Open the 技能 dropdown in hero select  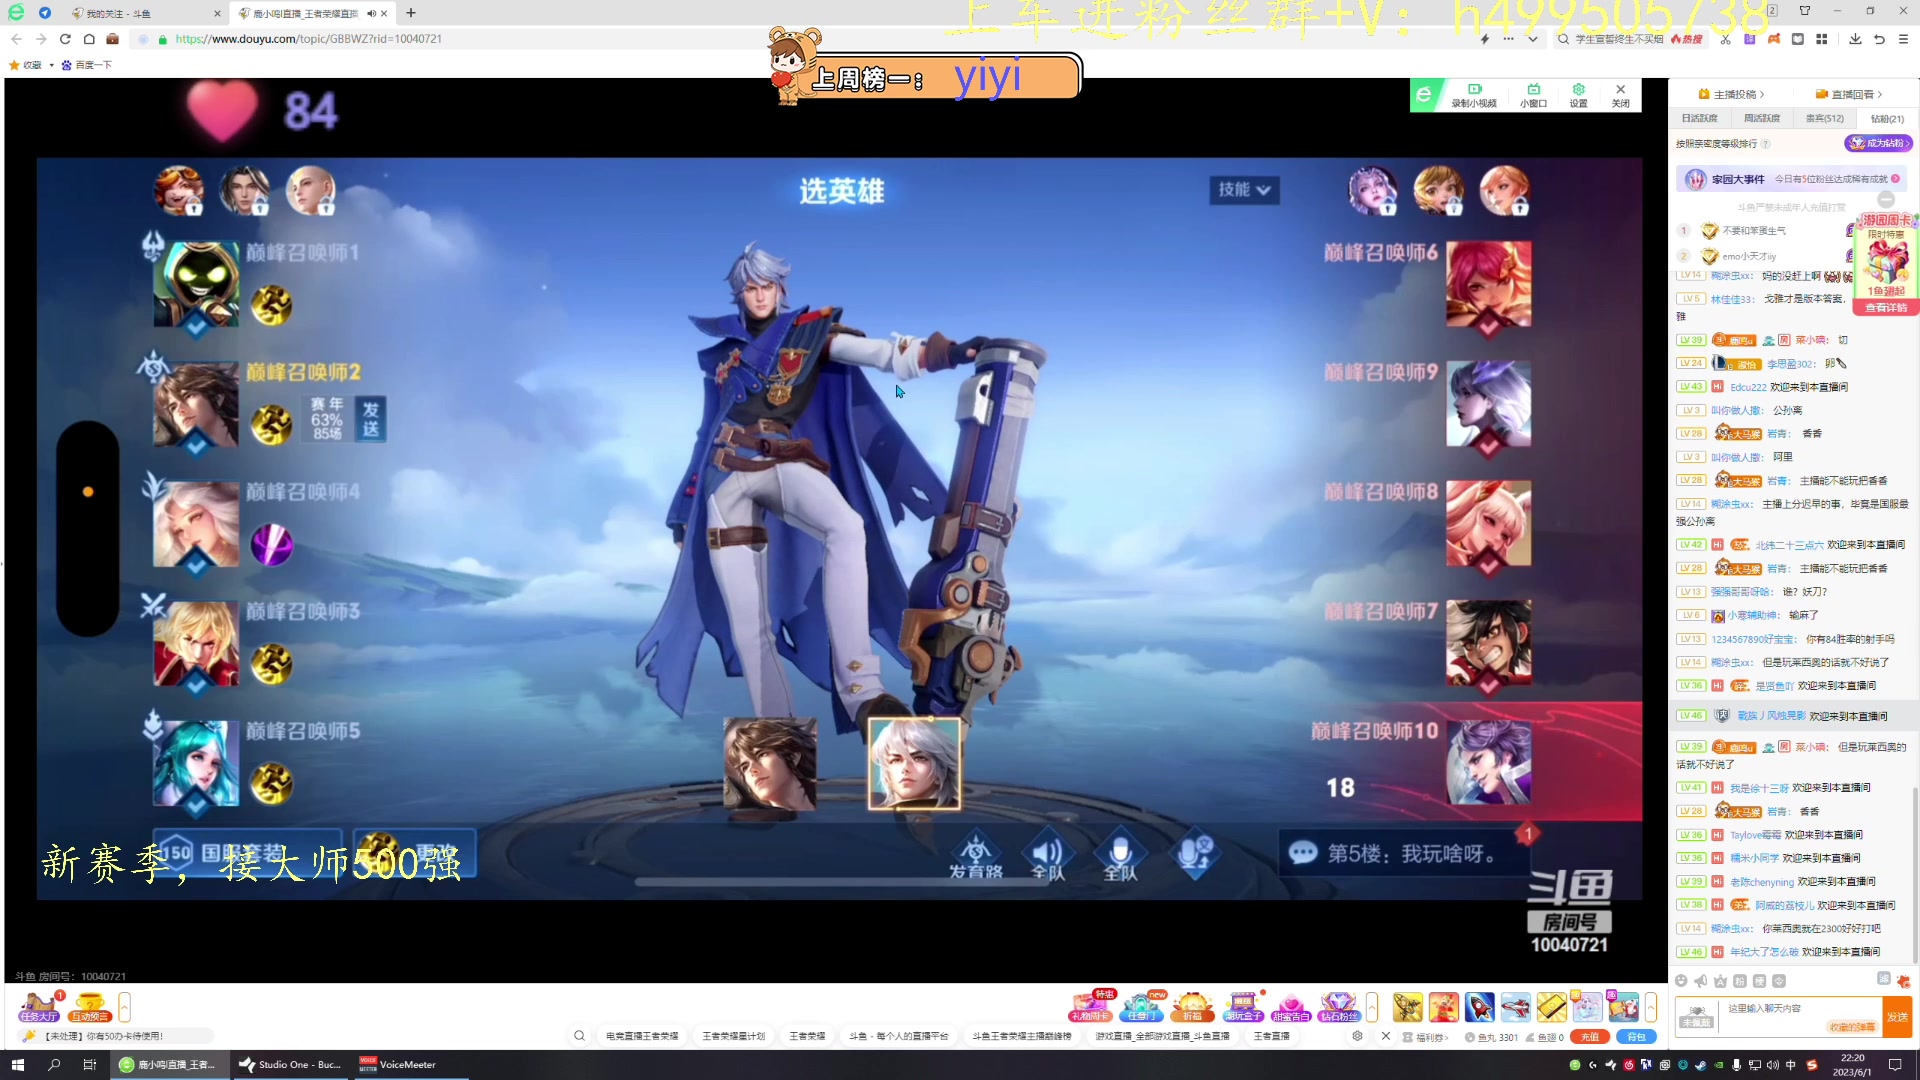click(1244, 190)
